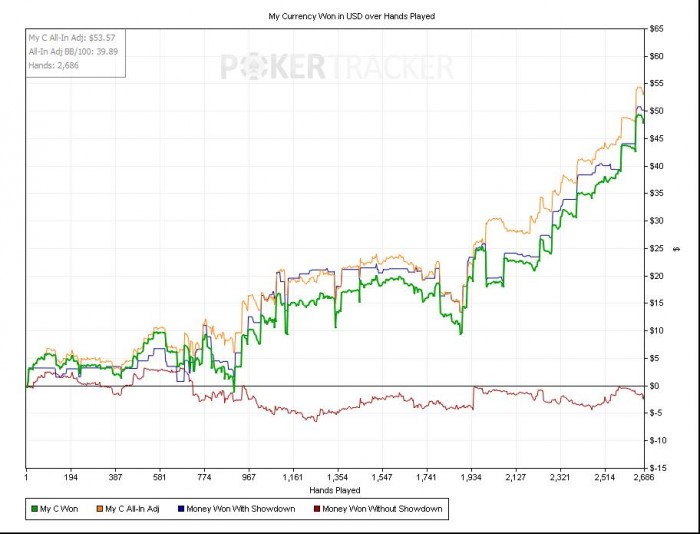Click the 1,354 hands x-axis label
The width and height of the screenshot is (700, 534).
tap(338, 477)
